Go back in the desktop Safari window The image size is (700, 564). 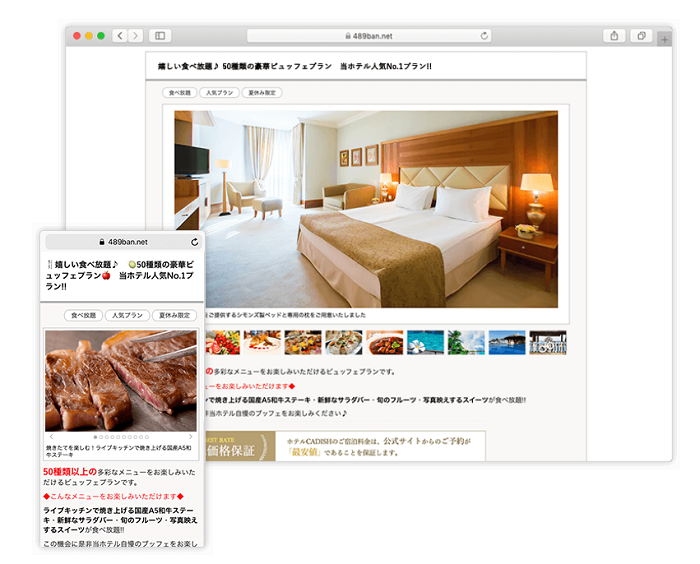120,36
